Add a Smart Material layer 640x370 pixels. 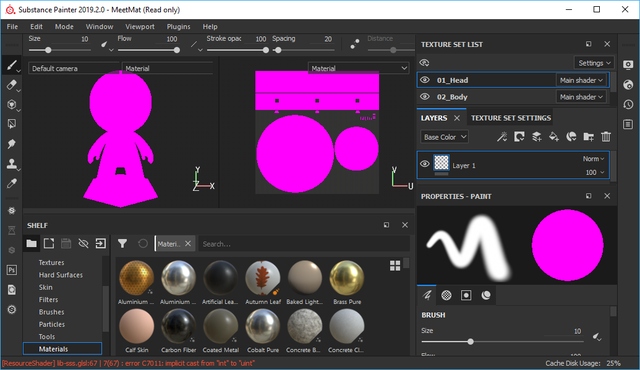coord(571,137)
